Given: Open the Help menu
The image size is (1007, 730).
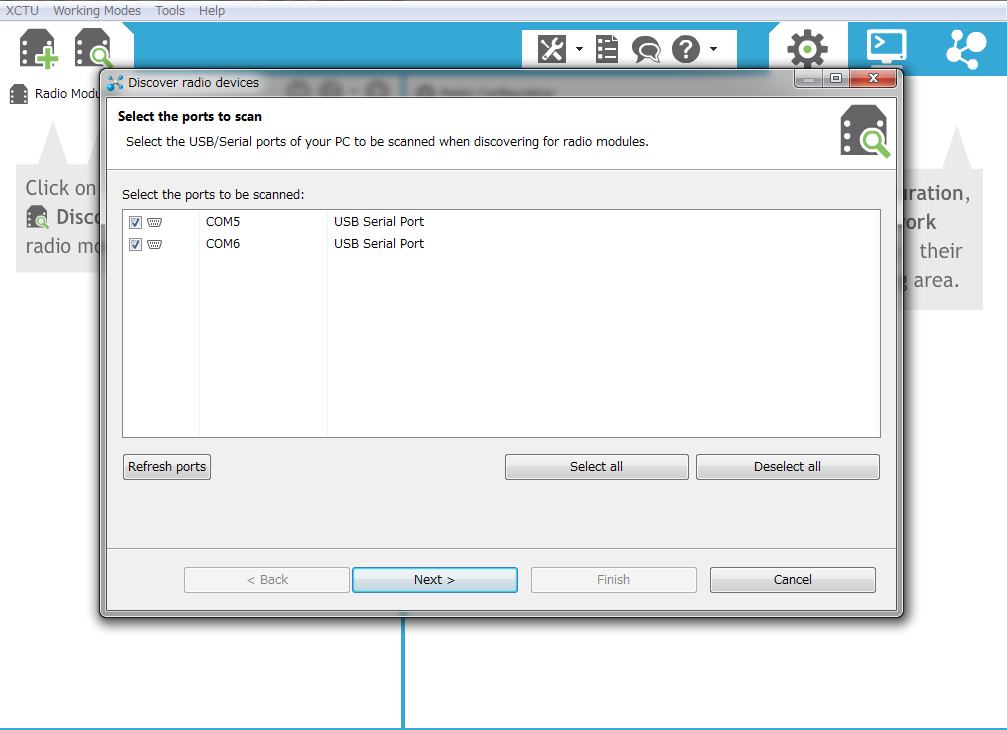Looking at the screenshot, I should [211, 10].
